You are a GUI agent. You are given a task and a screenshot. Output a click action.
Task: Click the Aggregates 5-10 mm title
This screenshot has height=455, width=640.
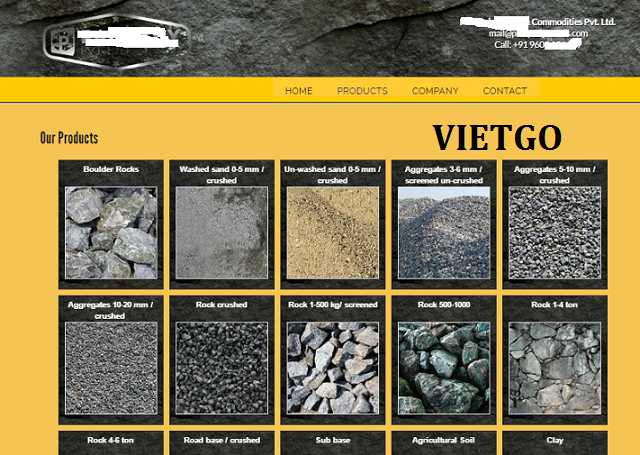[555, 175]
